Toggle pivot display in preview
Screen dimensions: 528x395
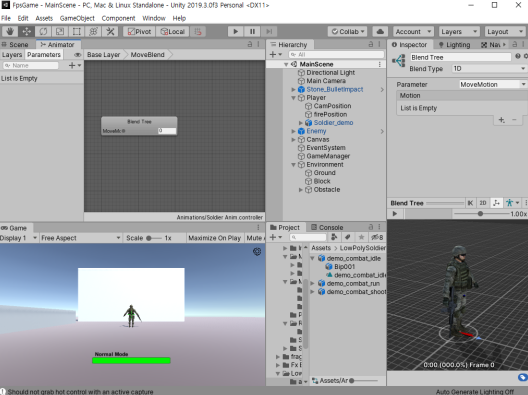tap(496, 203)
